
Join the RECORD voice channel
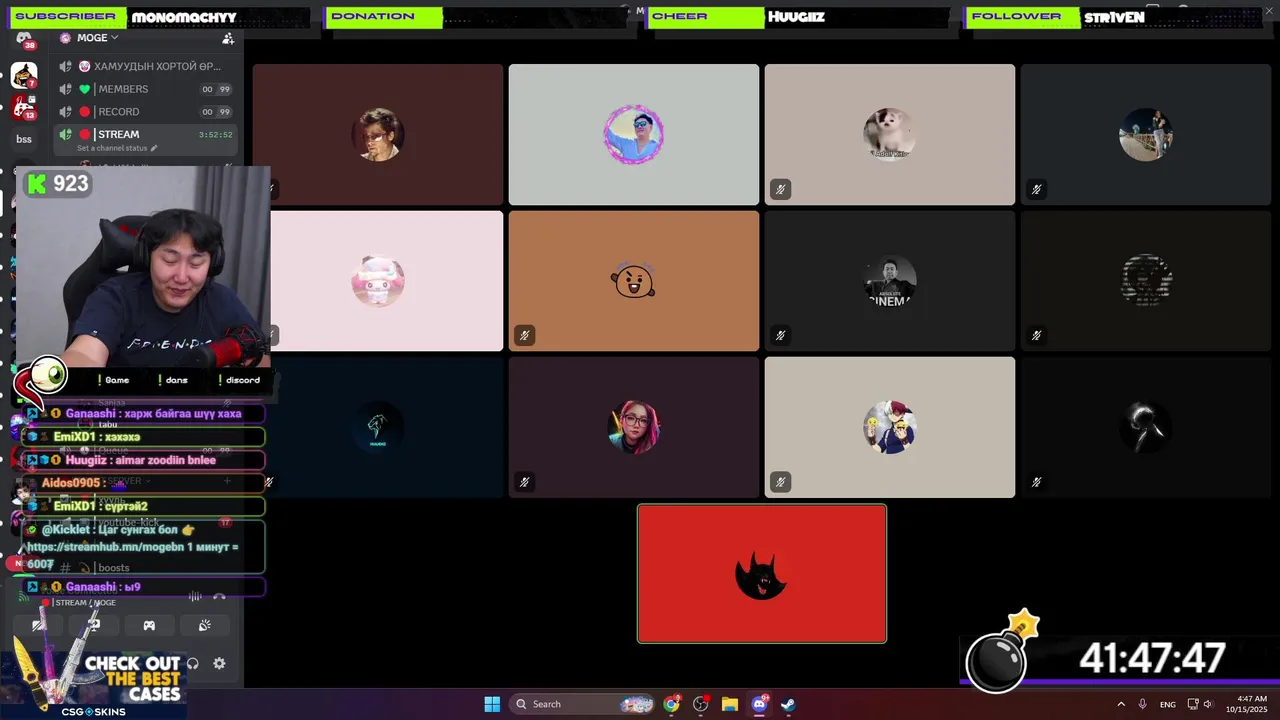tap(145, 112)
